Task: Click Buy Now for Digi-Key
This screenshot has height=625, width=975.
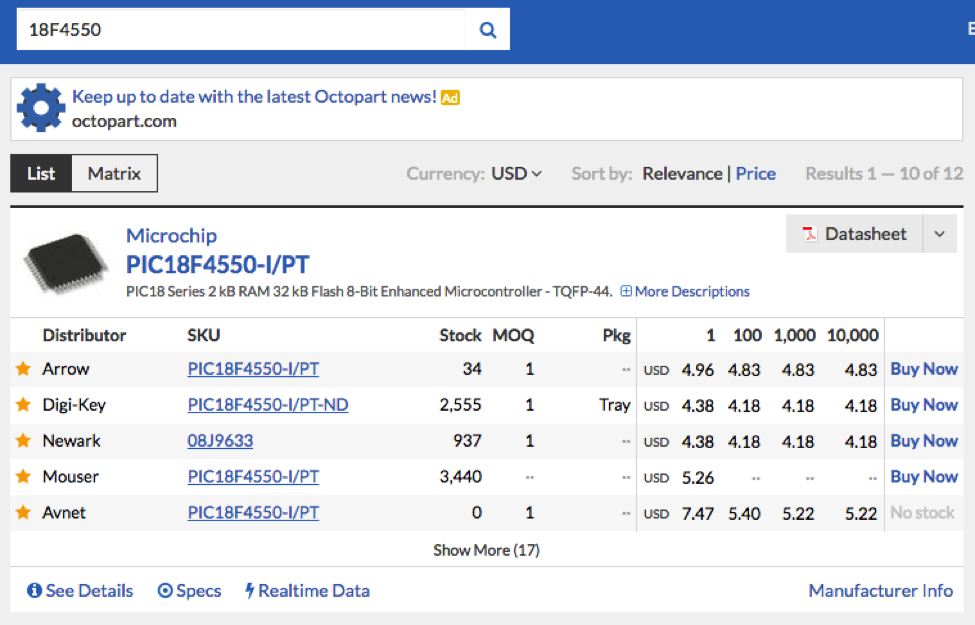Action: coord(924,405)
